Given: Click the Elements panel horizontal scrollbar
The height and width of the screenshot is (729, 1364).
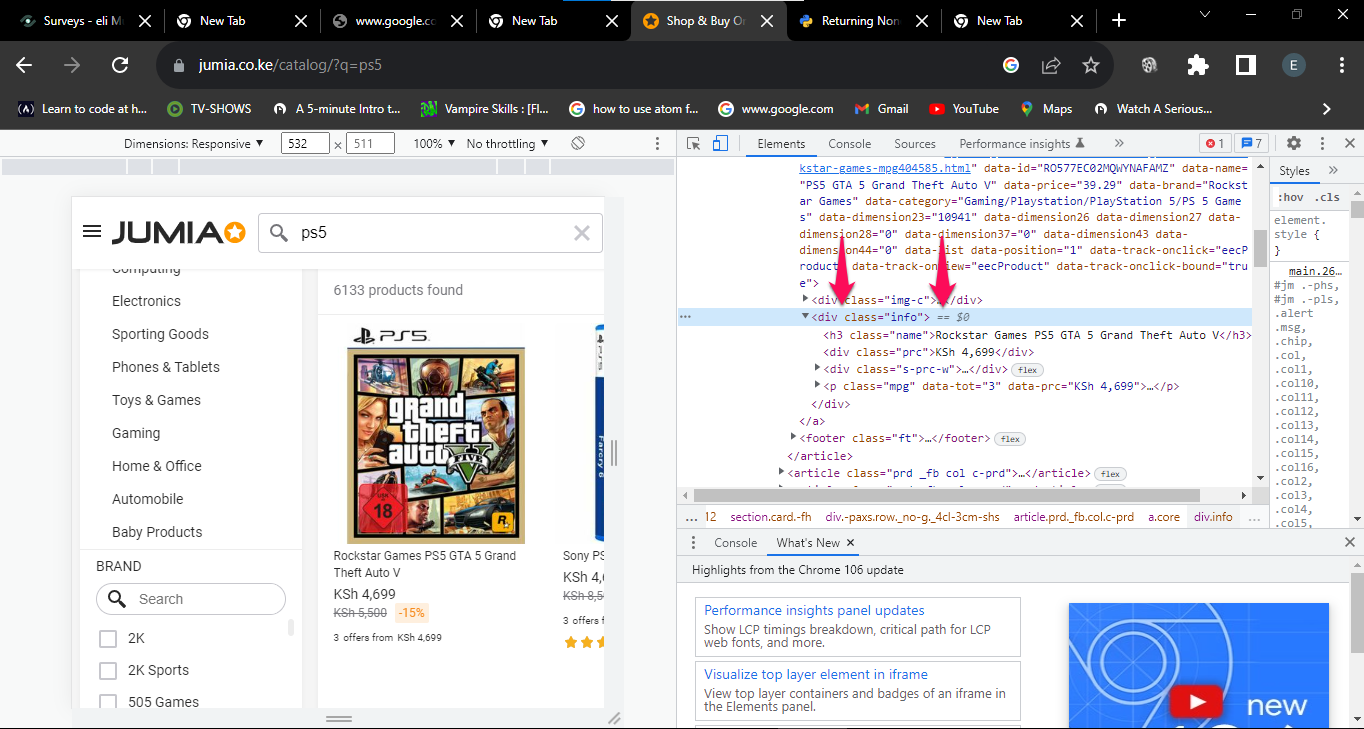Looking at the screenshot, I should (x=946, y=495).
